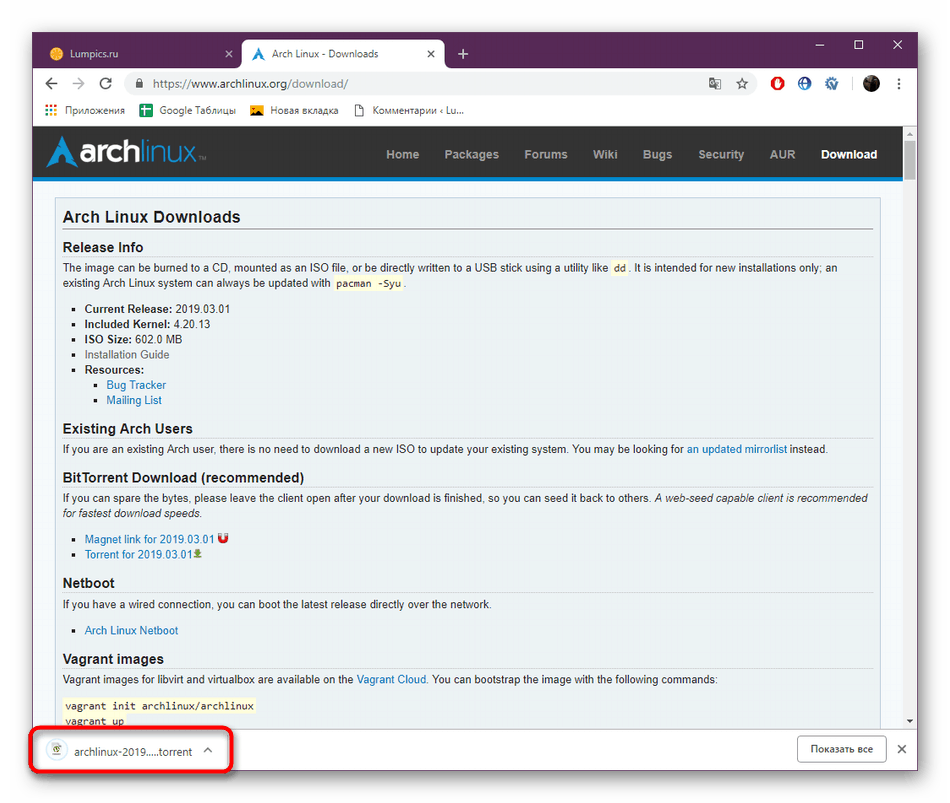Viewport: 950px width, 803px height.
Task: Click the Показать все button
Action: pos(842,749)
